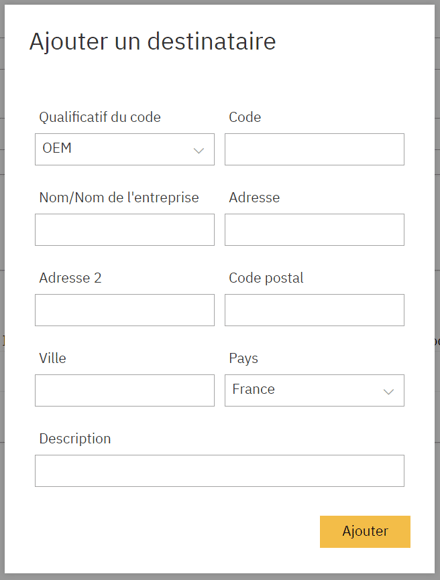Click the Ville text field
Image resolution: width=440 pixels, height=580 pixels.
(125, 390)
